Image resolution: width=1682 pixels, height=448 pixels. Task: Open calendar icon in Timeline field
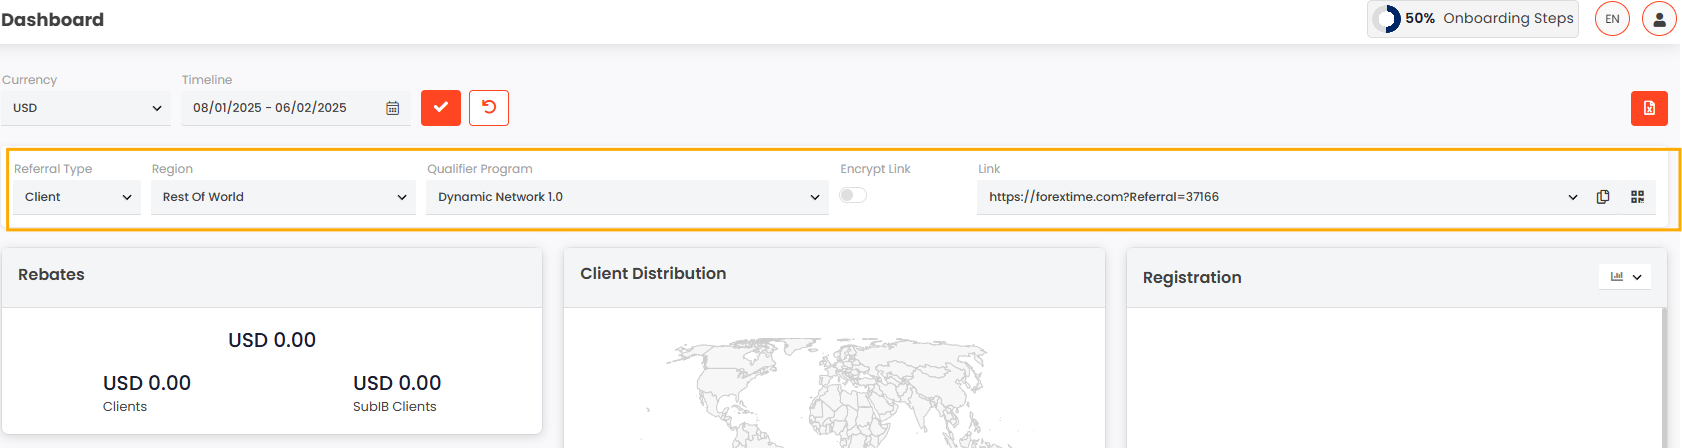[x=393, y=108]
